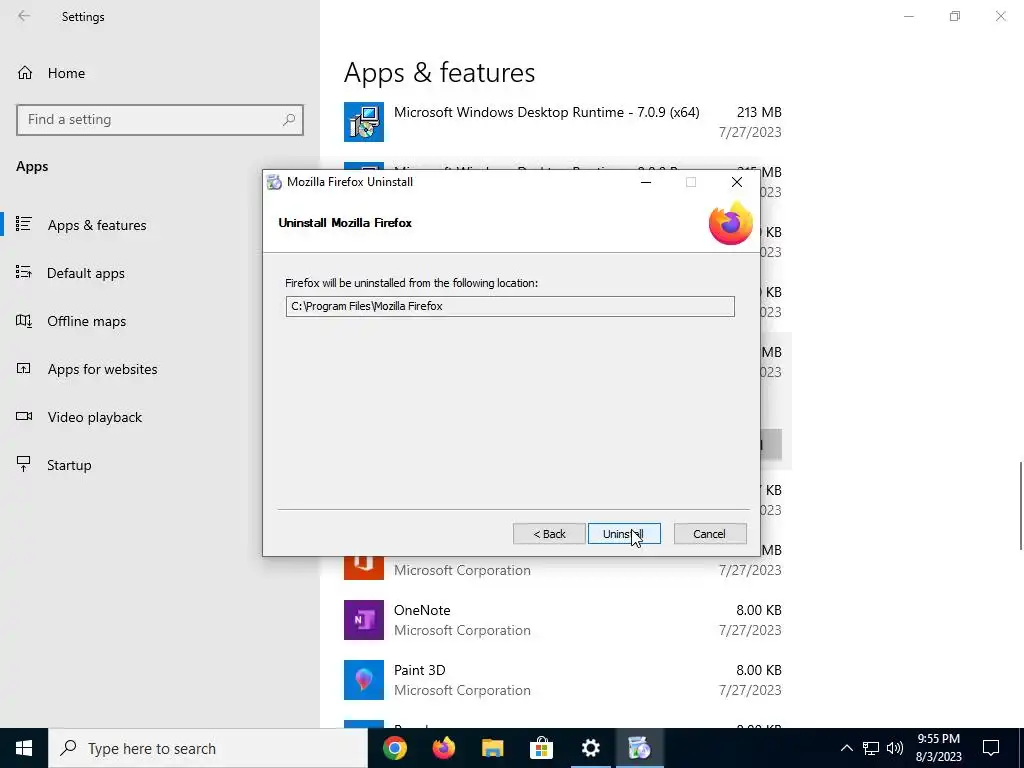The width and height of the screenshot is (1024, 768).
Task: Close the Mozilla Firefox Uninstall dialog
Action: click(x=737, y=182)
